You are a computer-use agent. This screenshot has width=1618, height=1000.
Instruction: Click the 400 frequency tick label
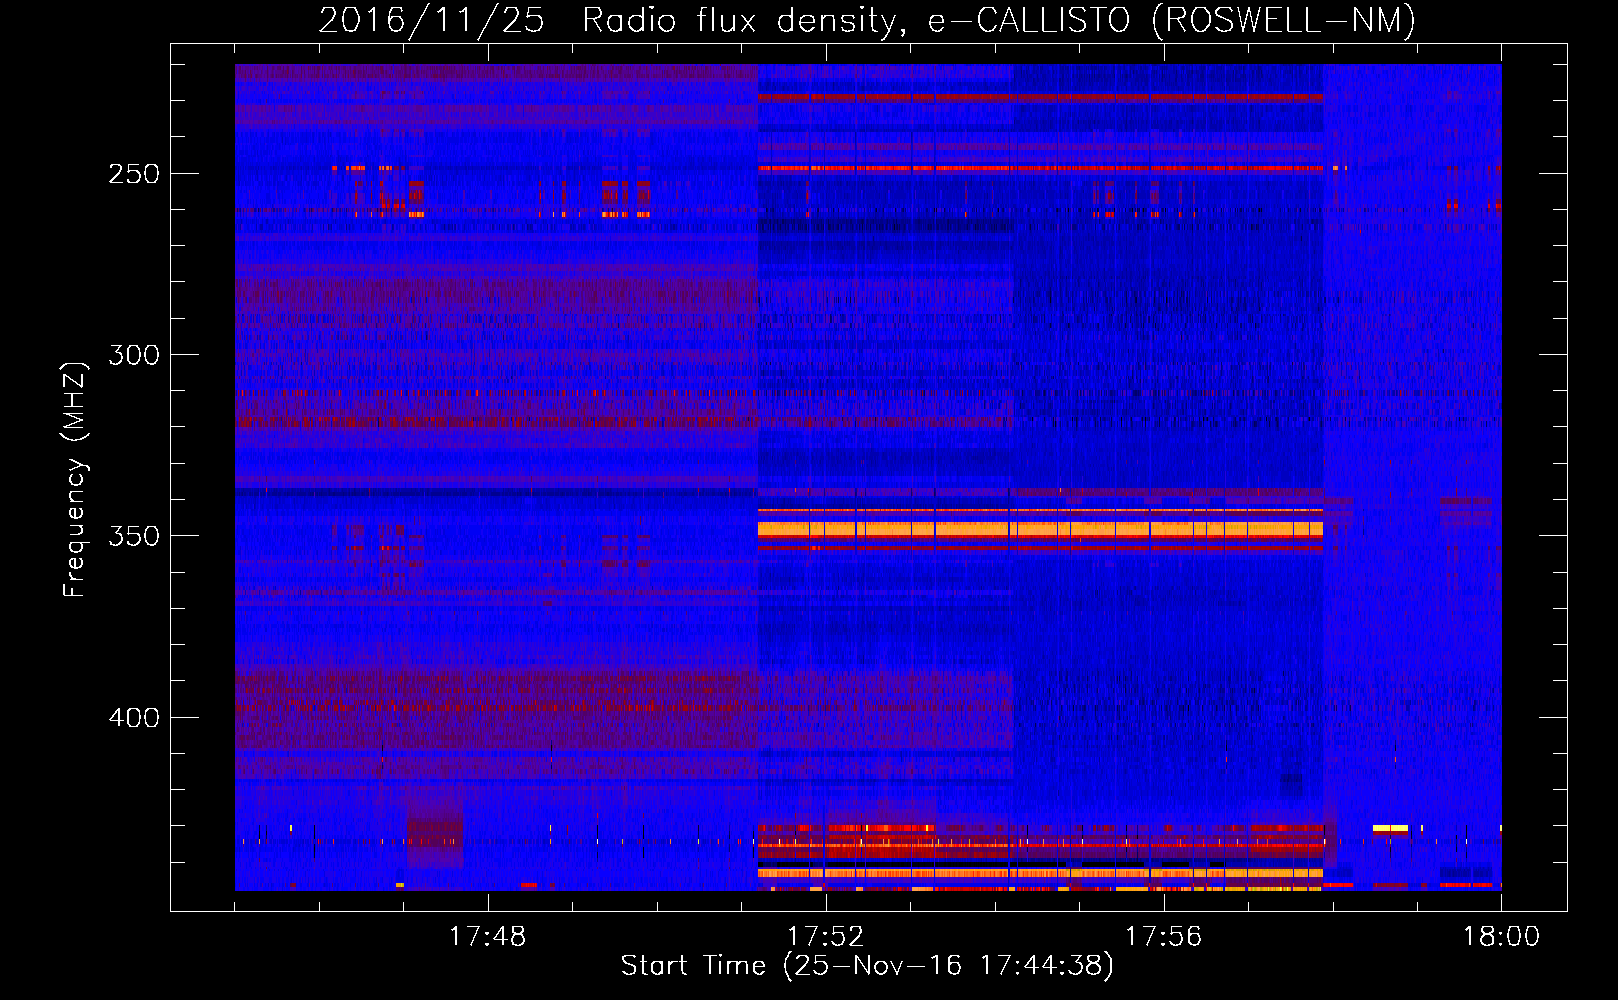click(134, 718)
